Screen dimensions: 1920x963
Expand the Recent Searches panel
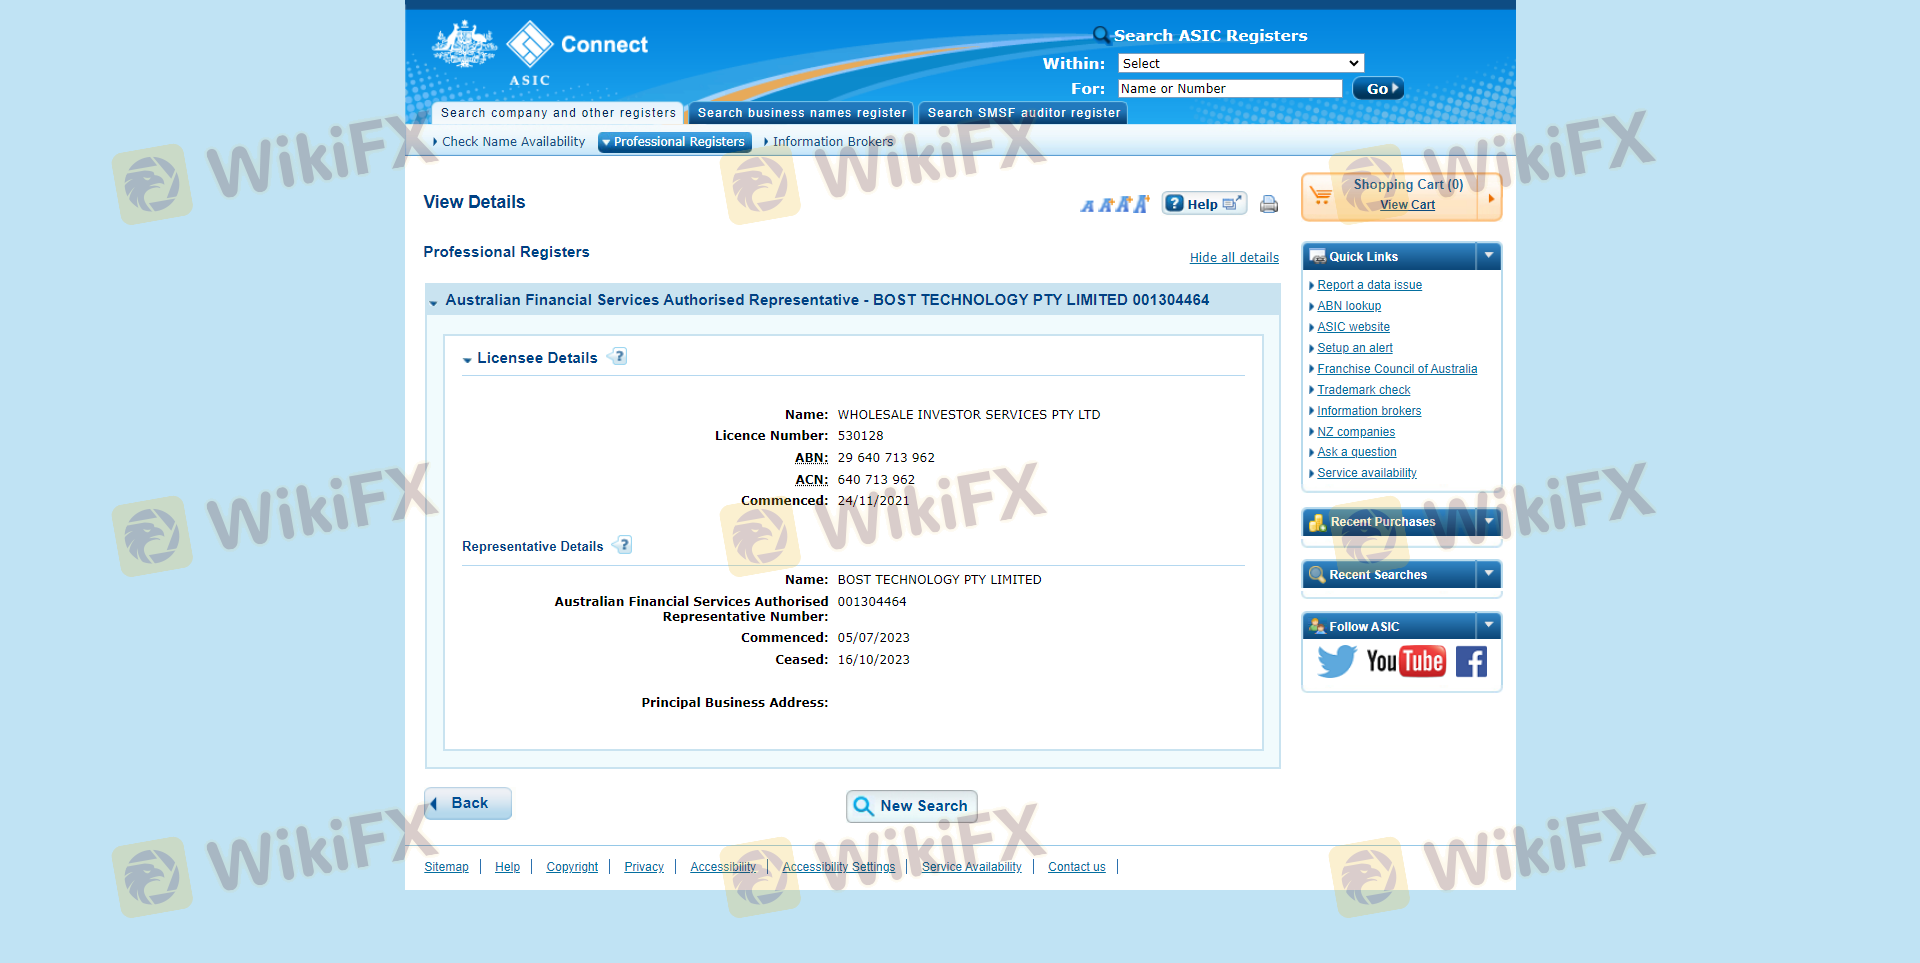[1488, 574]
